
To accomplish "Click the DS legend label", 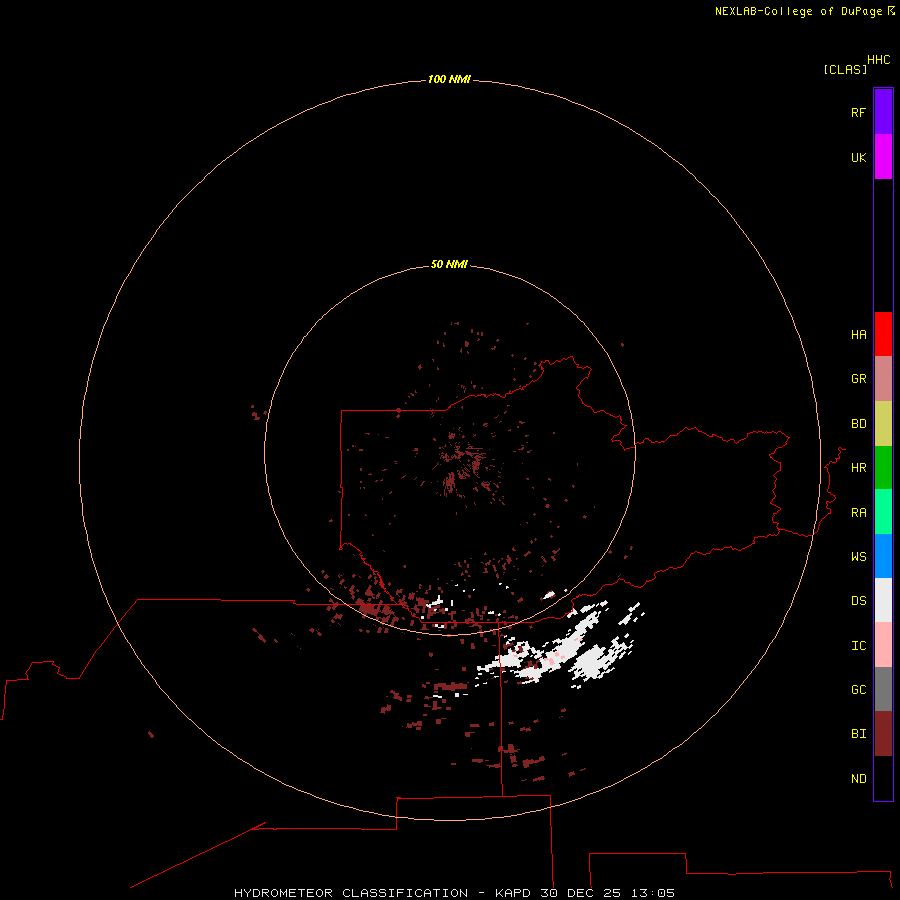I will point(858,601).
